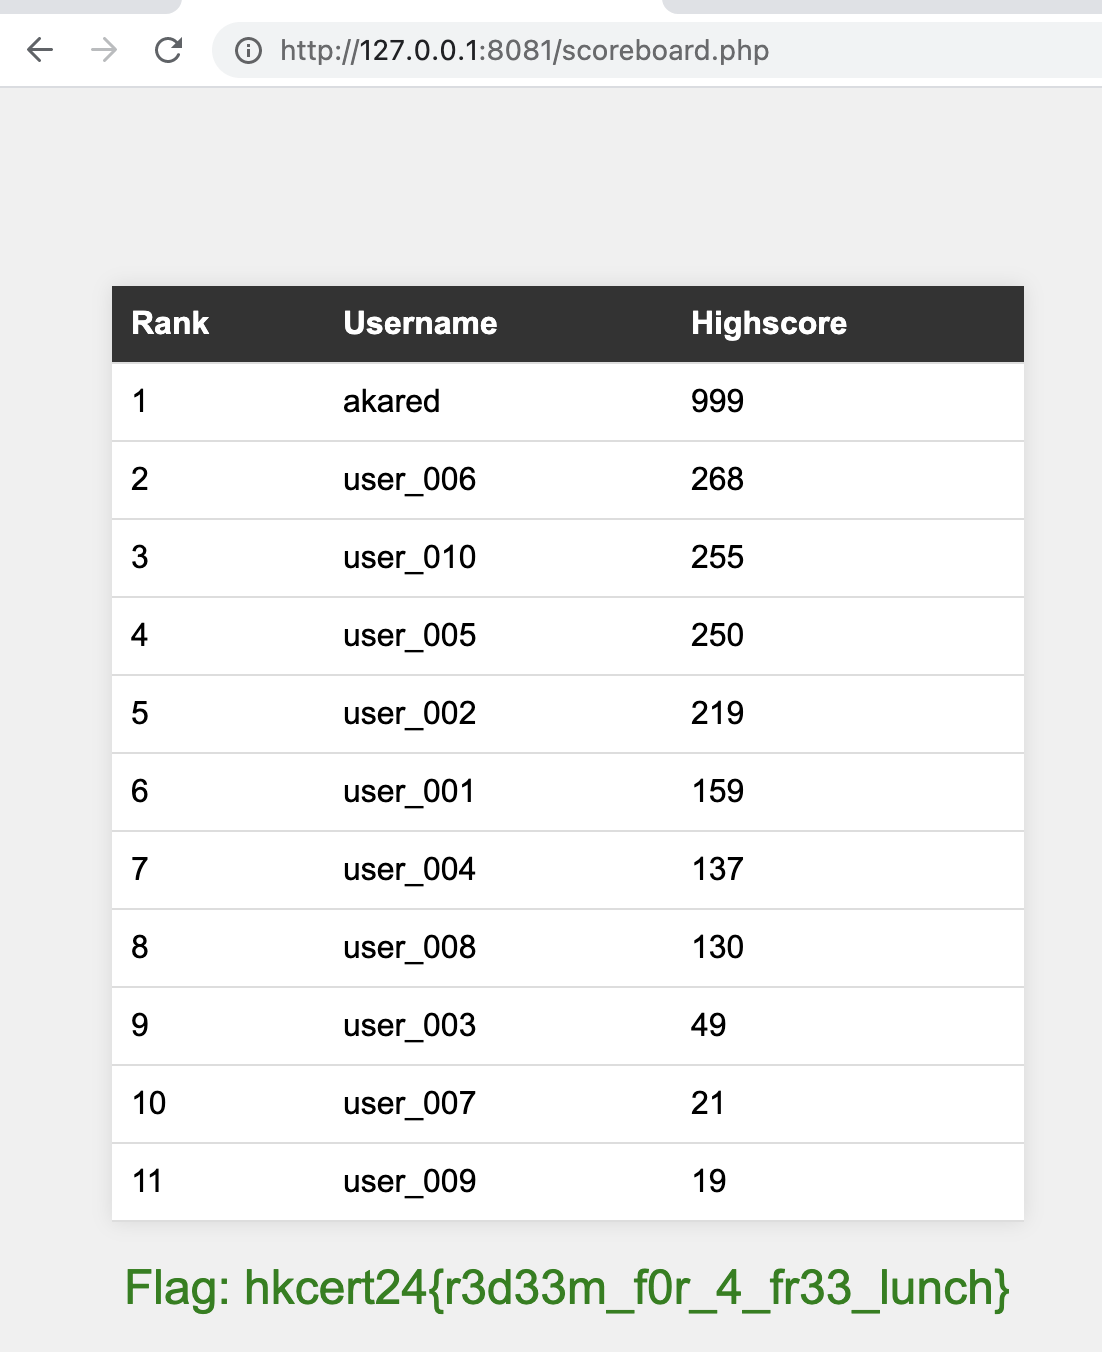Click the user_003 row

pyautogui.click(x=568, y=1025)
